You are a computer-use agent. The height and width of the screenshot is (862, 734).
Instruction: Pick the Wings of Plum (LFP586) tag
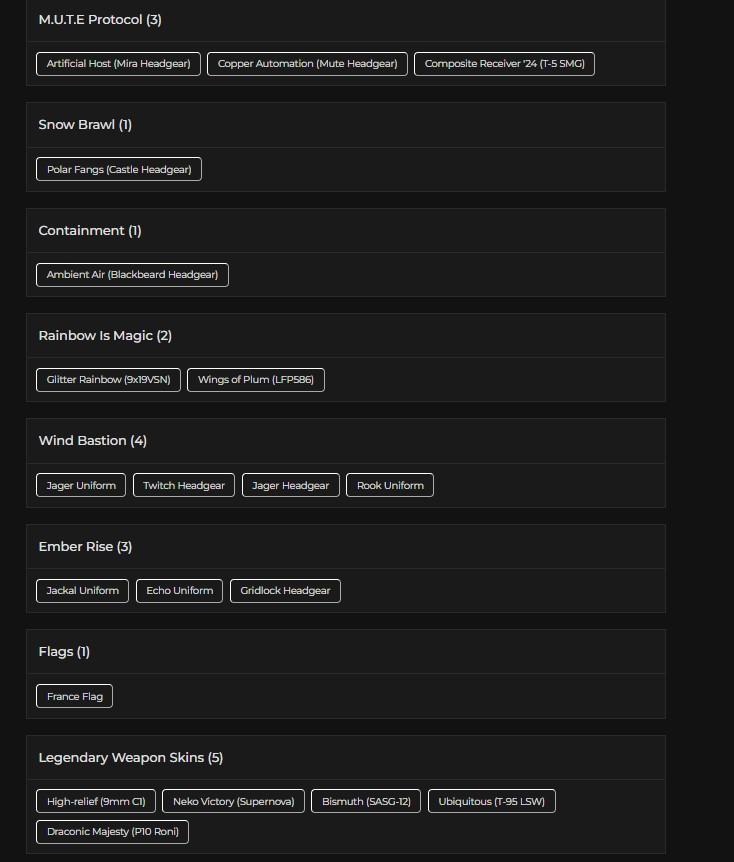pos(255,380)
